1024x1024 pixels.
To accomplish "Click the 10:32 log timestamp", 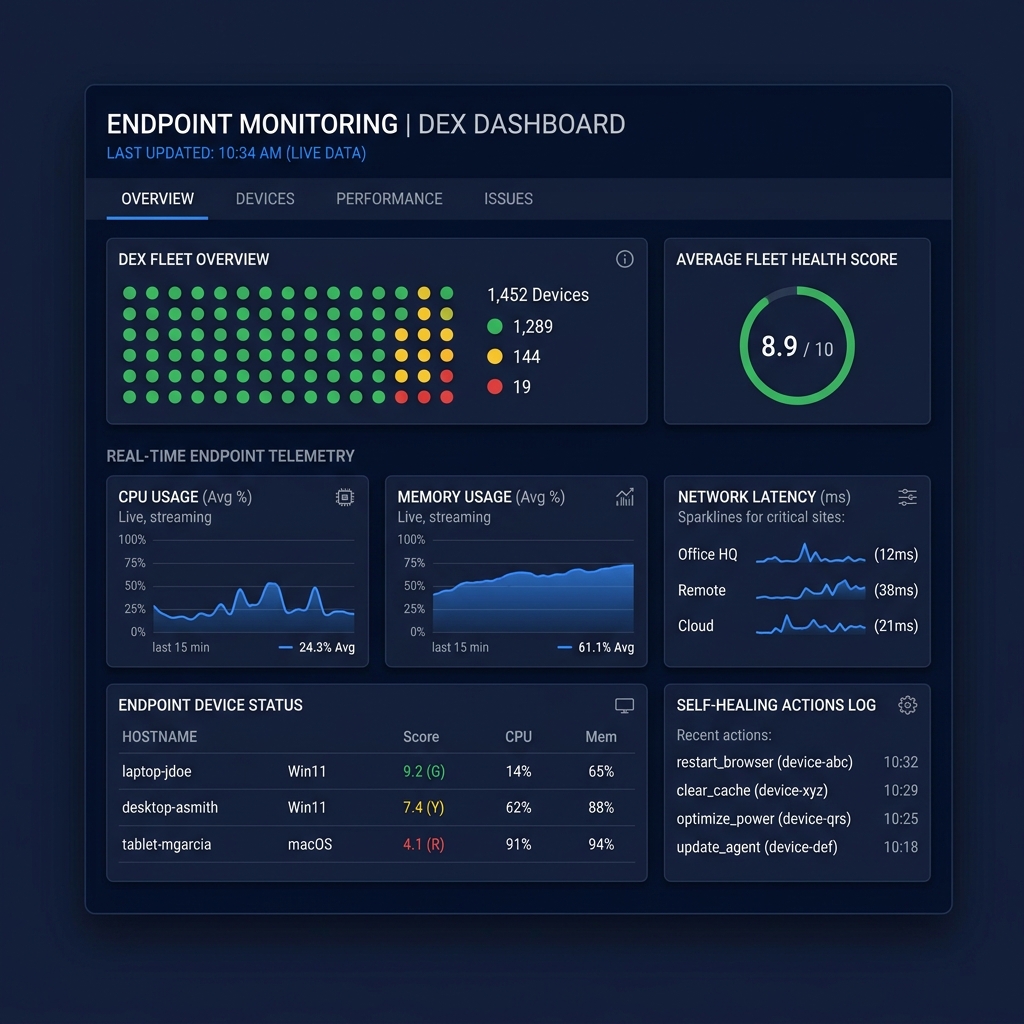I will 901,762.
